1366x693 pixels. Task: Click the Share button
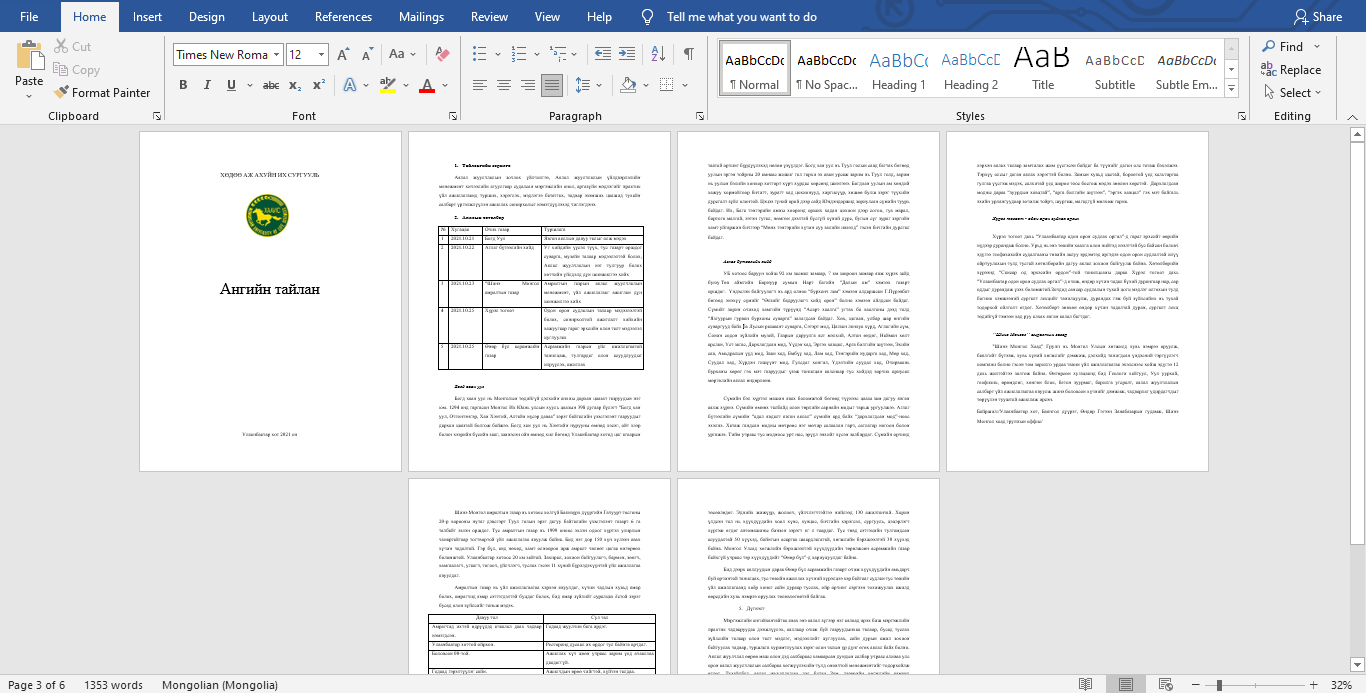click(1318, 17)
